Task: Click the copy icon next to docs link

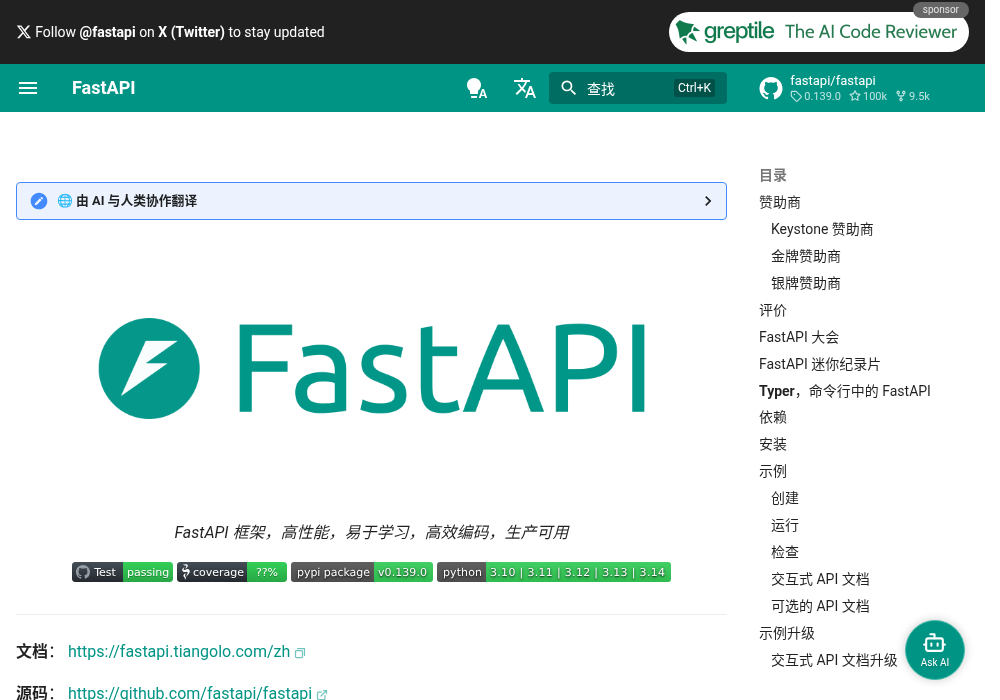Action: point(300,653)
